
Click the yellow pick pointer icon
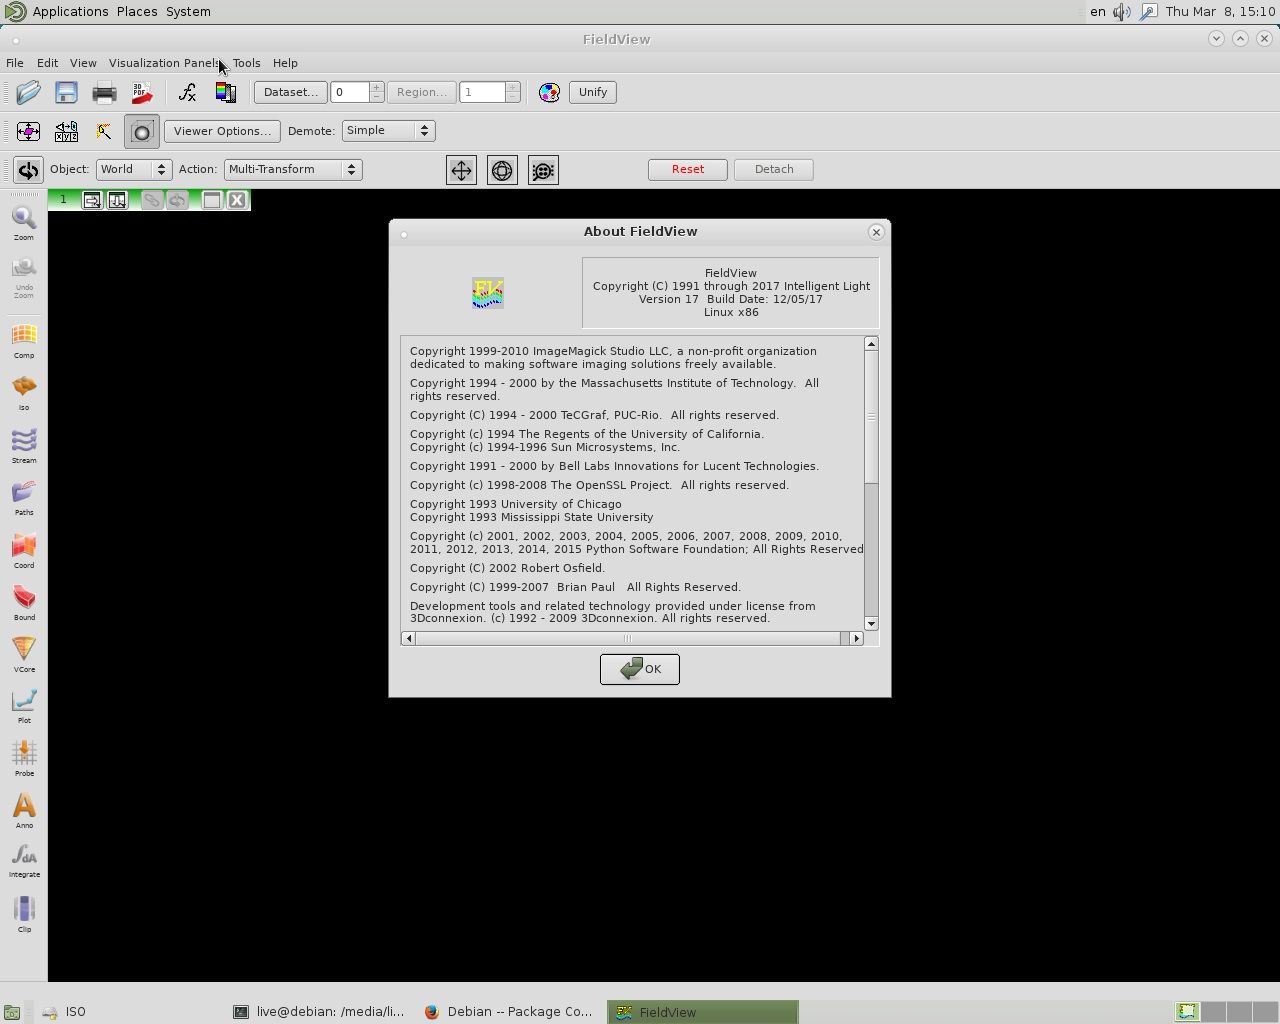(104, 131)
